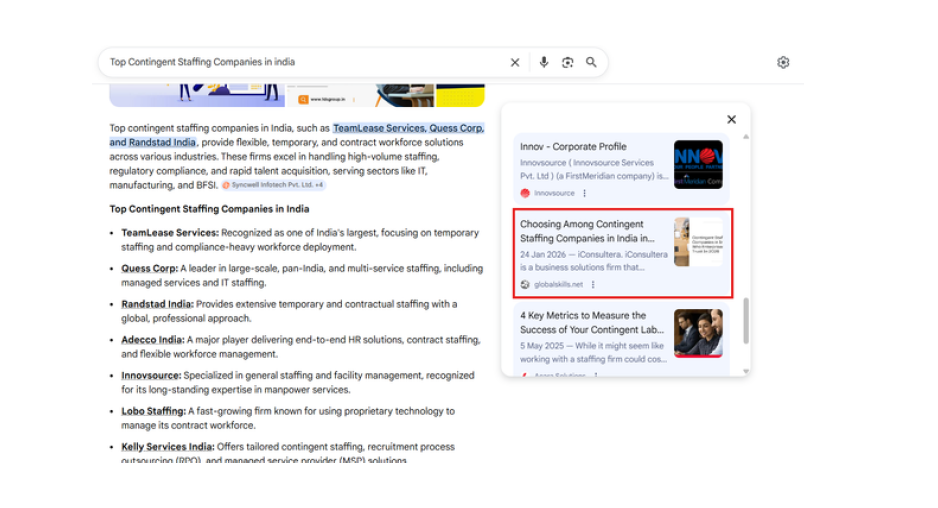938x508 pixels.
Task: Close the sources side panel
Action: pos(731,119)
